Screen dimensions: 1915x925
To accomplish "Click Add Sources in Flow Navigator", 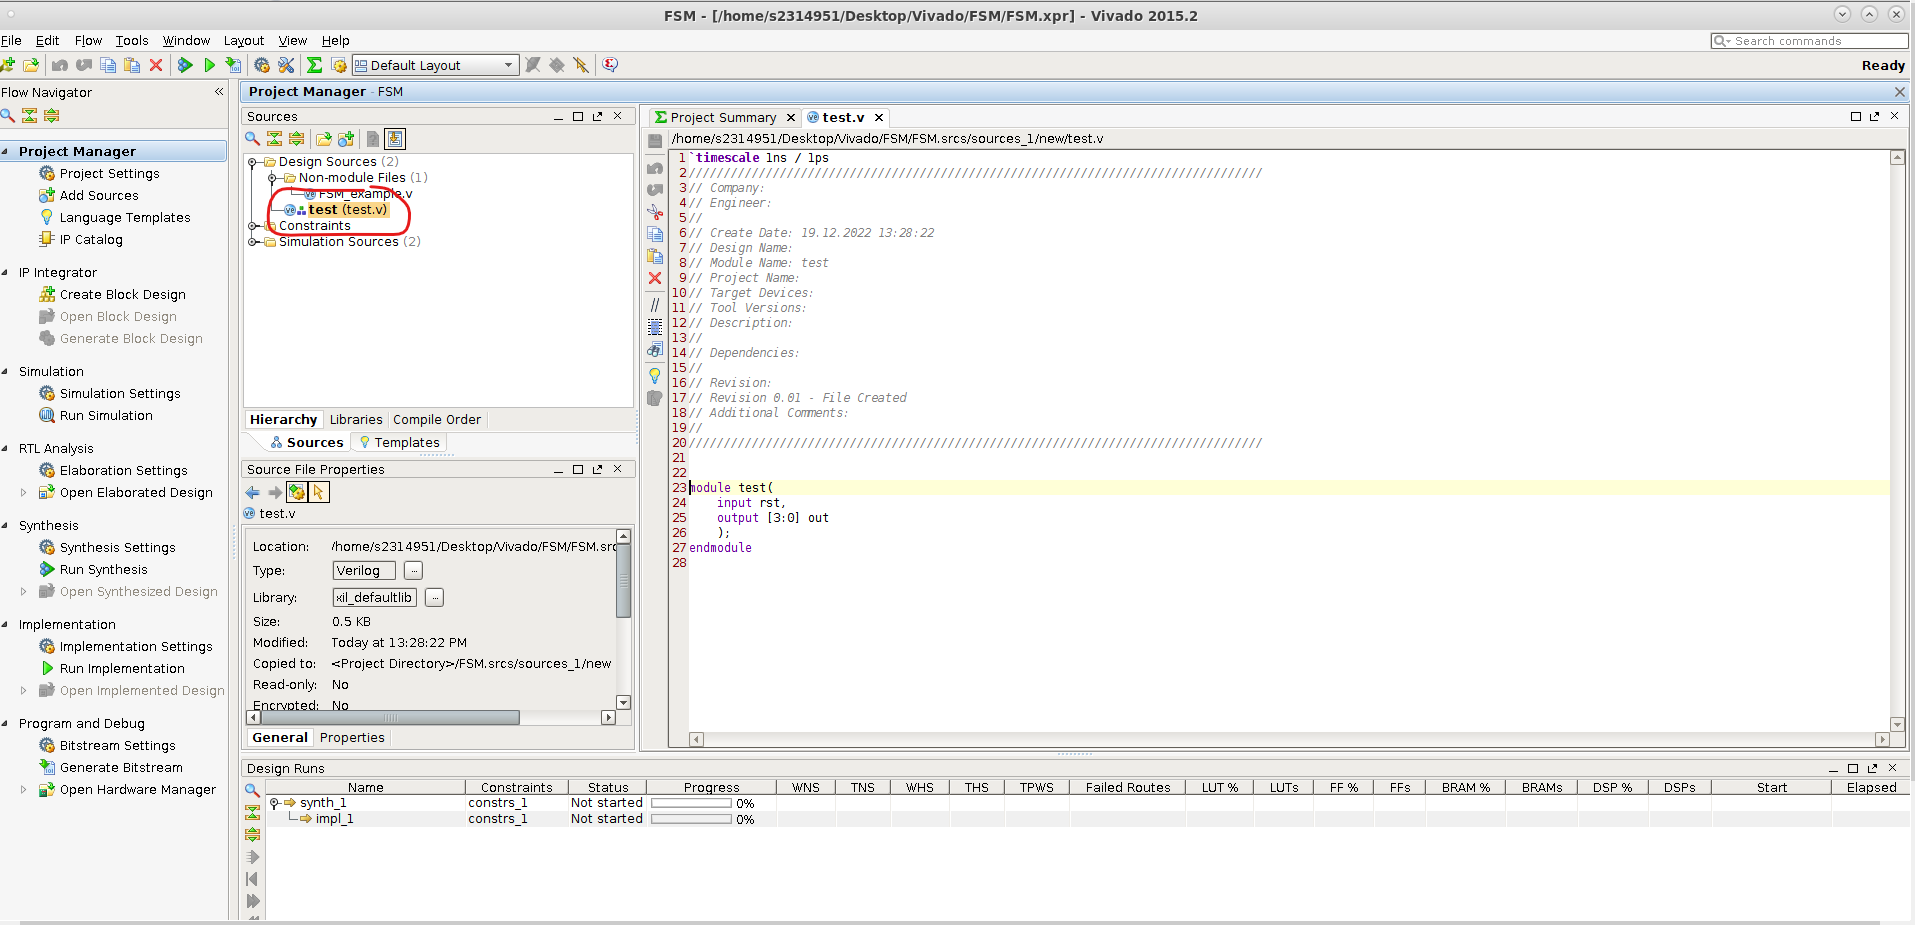I will coord(99,196).
